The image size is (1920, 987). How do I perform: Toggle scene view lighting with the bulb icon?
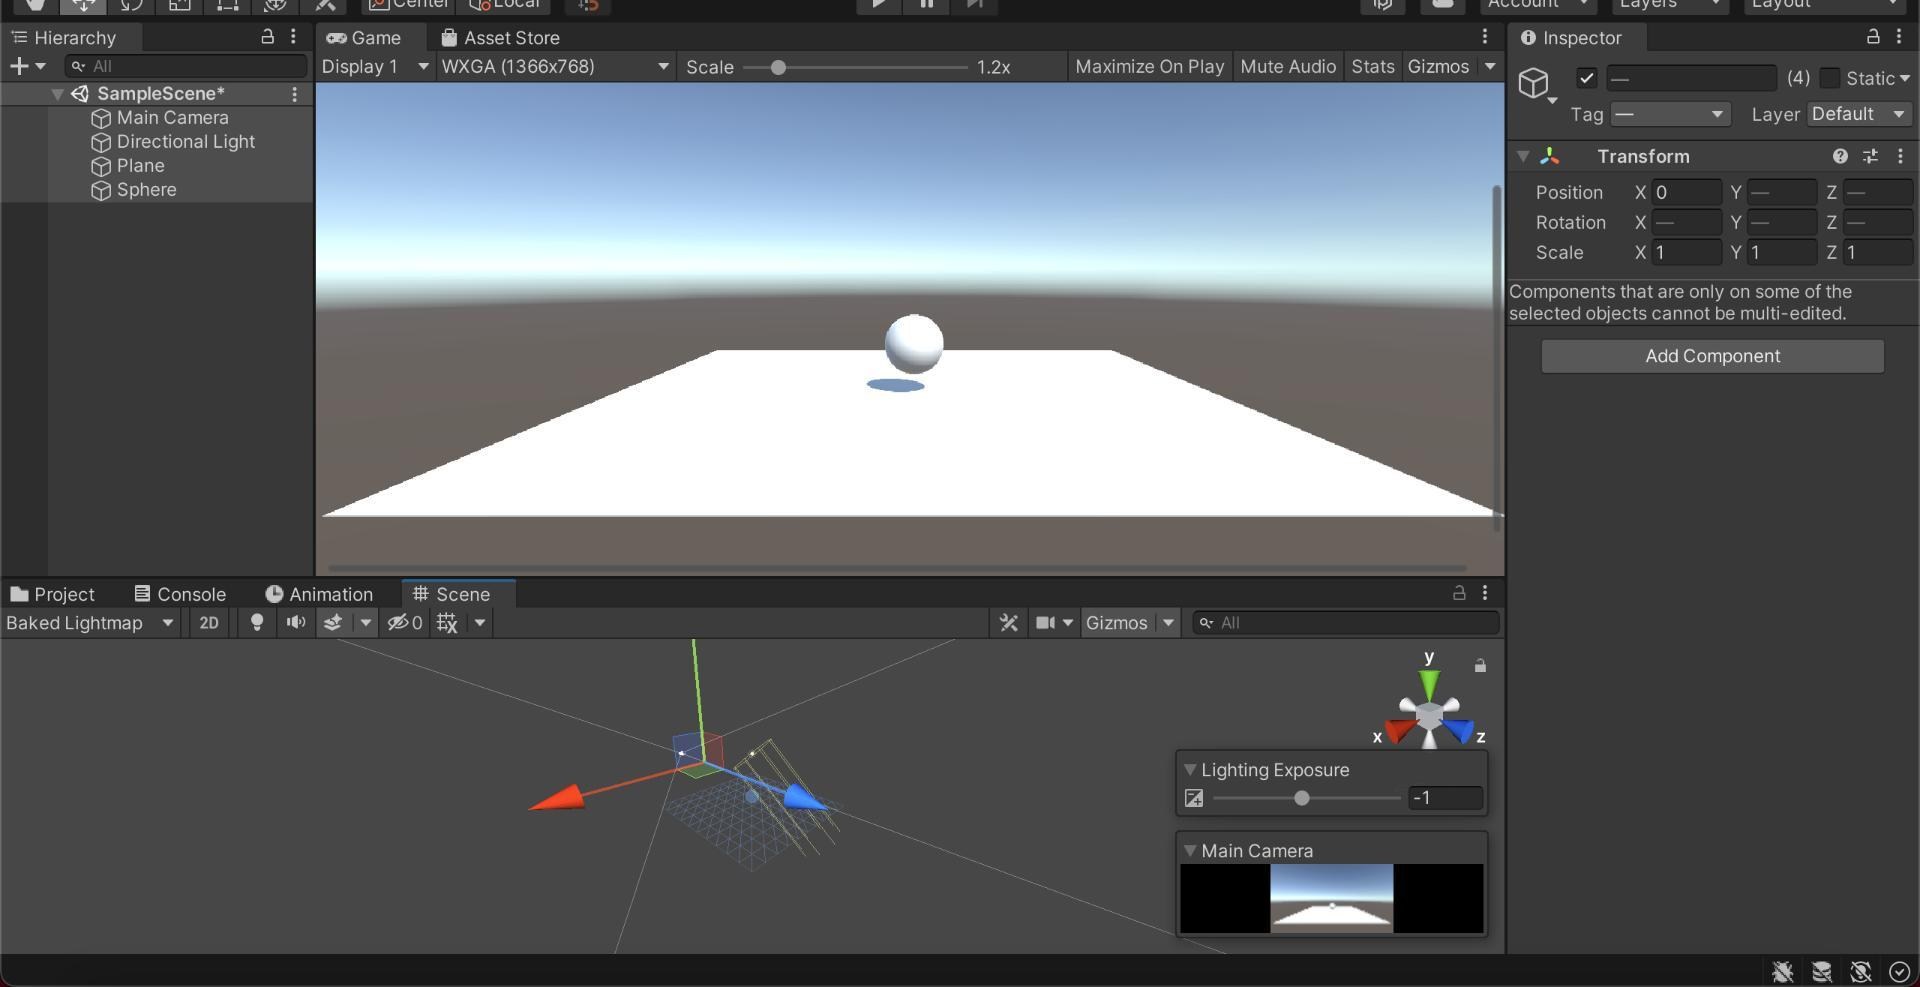tap(257, 622)
